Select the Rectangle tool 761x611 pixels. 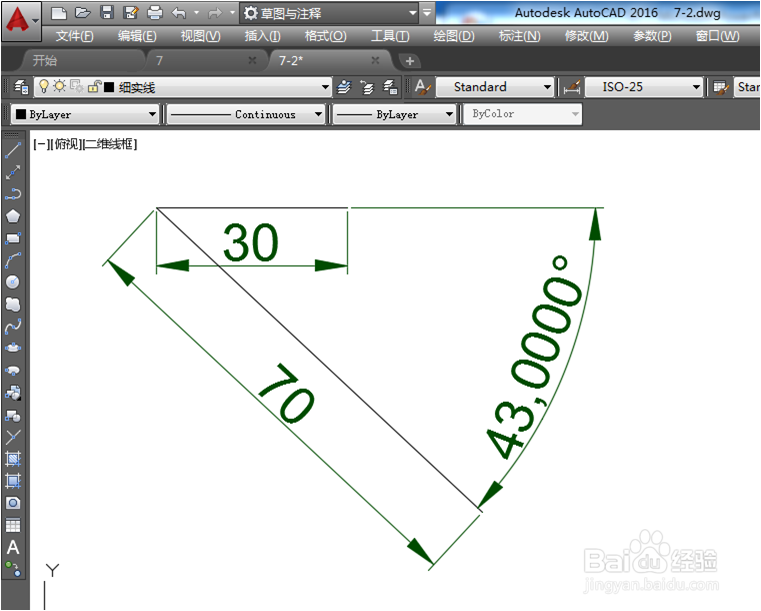click(13, 238)
